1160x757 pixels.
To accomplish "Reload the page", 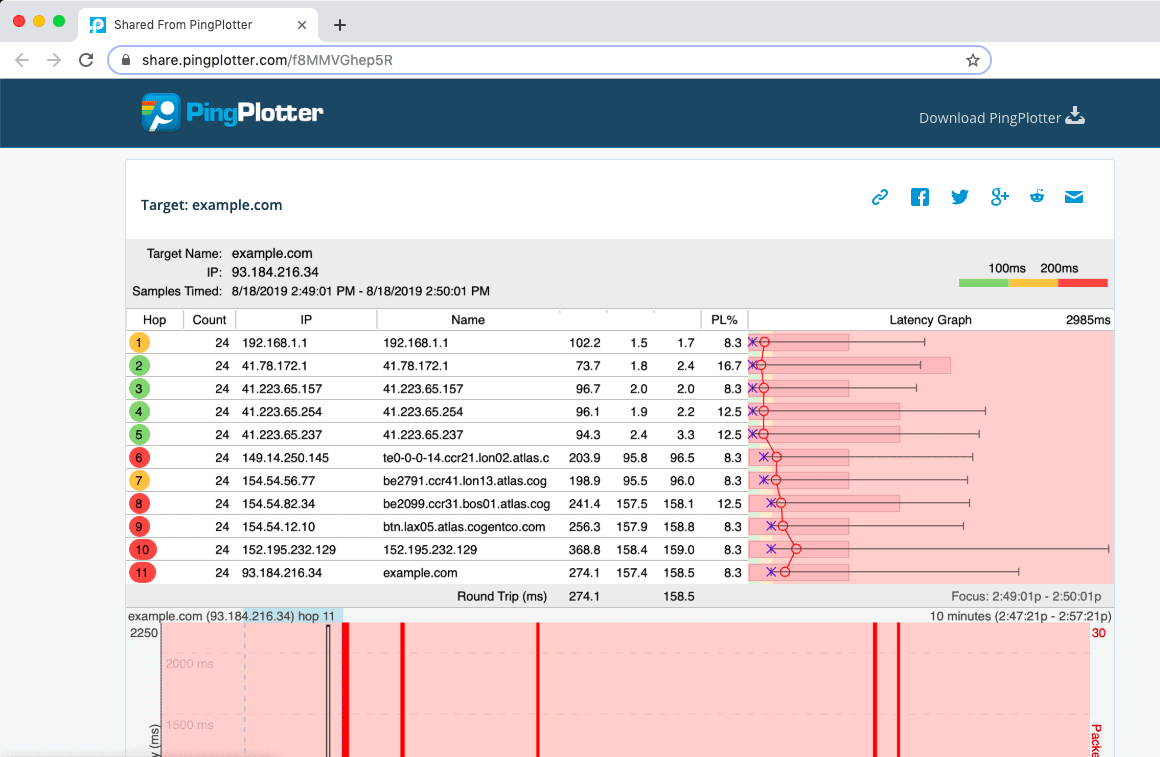I will click(x=86, y=60).
